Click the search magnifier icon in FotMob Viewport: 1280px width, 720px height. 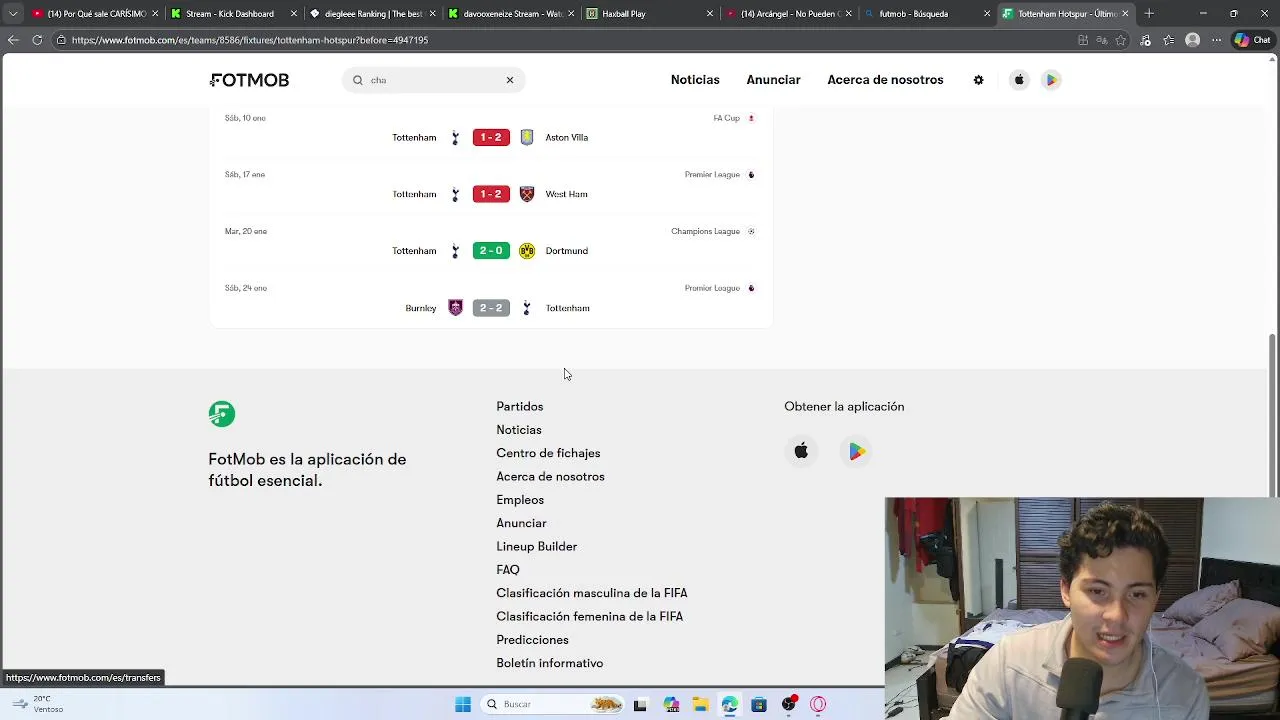point(357,80)
